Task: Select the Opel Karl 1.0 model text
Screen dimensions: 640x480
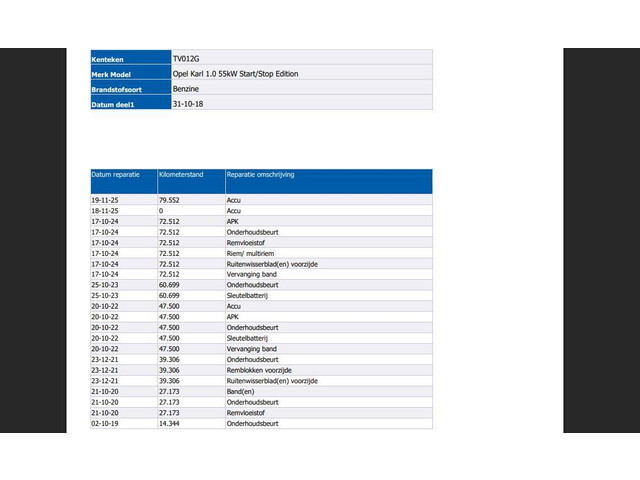Action: point(236,74)
